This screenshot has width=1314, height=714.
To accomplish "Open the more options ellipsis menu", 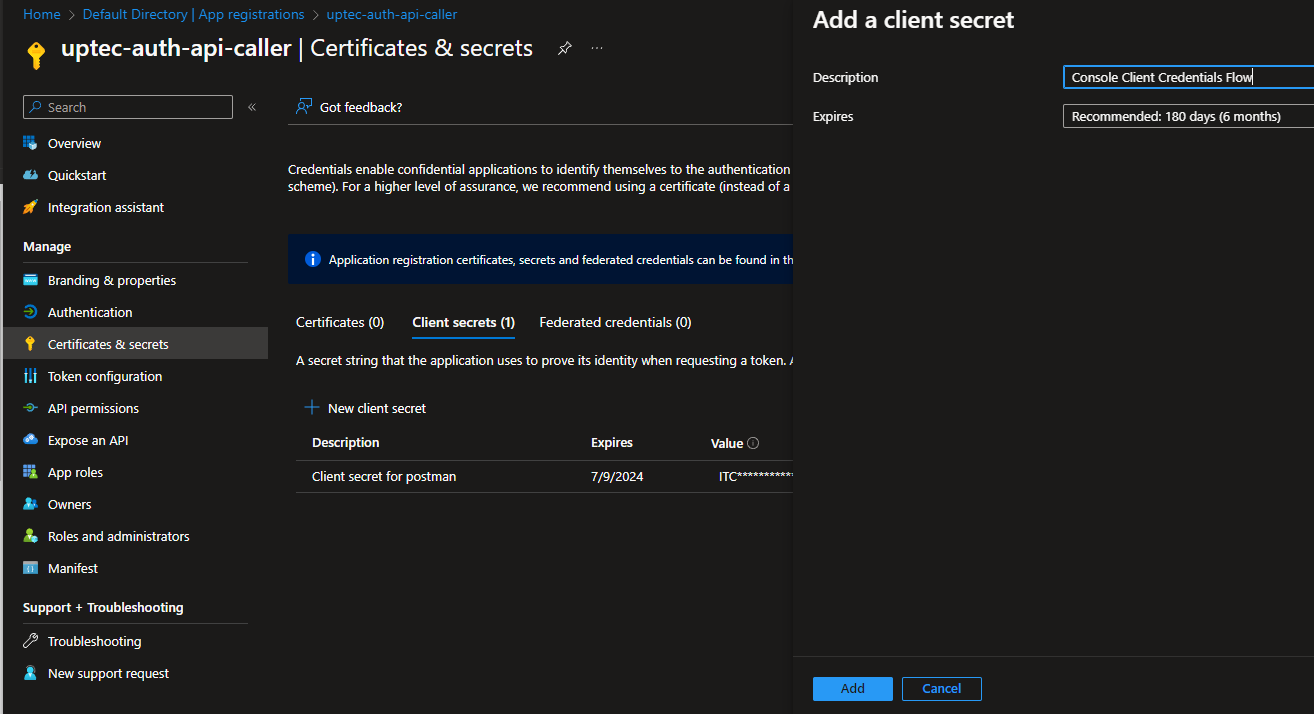I will point(597,48).
